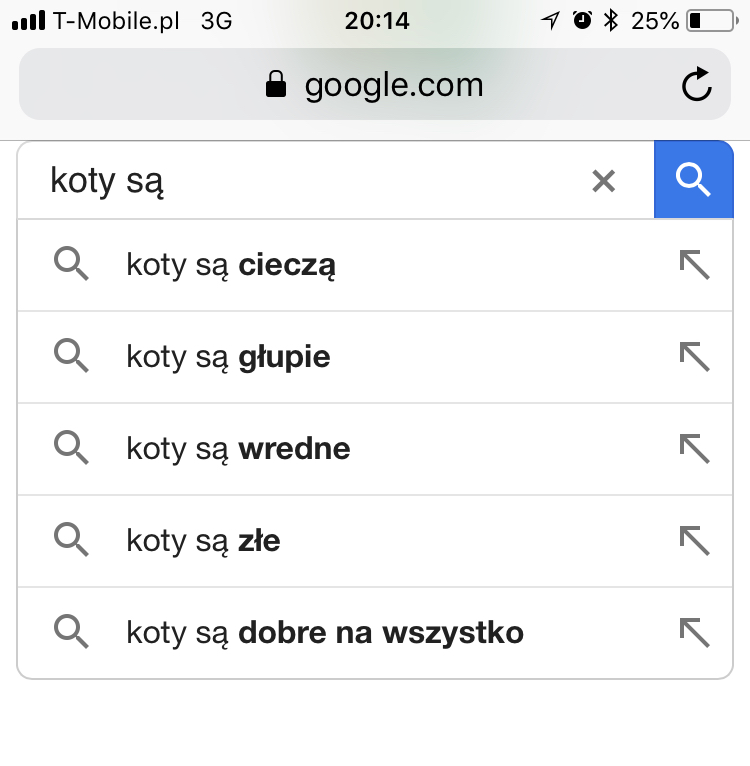
Task: Tap the blue search magnifier button
Action: click(693, 179)
